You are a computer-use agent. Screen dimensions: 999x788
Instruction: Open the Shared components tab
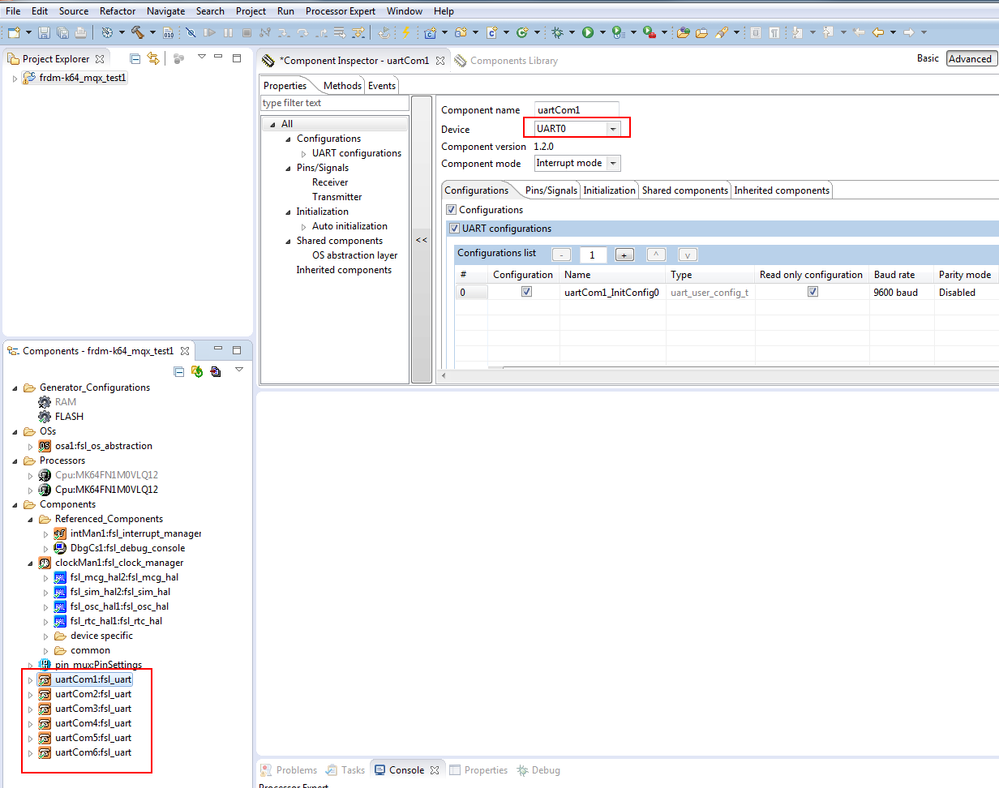pyautogui.click(x=684, y=190)
